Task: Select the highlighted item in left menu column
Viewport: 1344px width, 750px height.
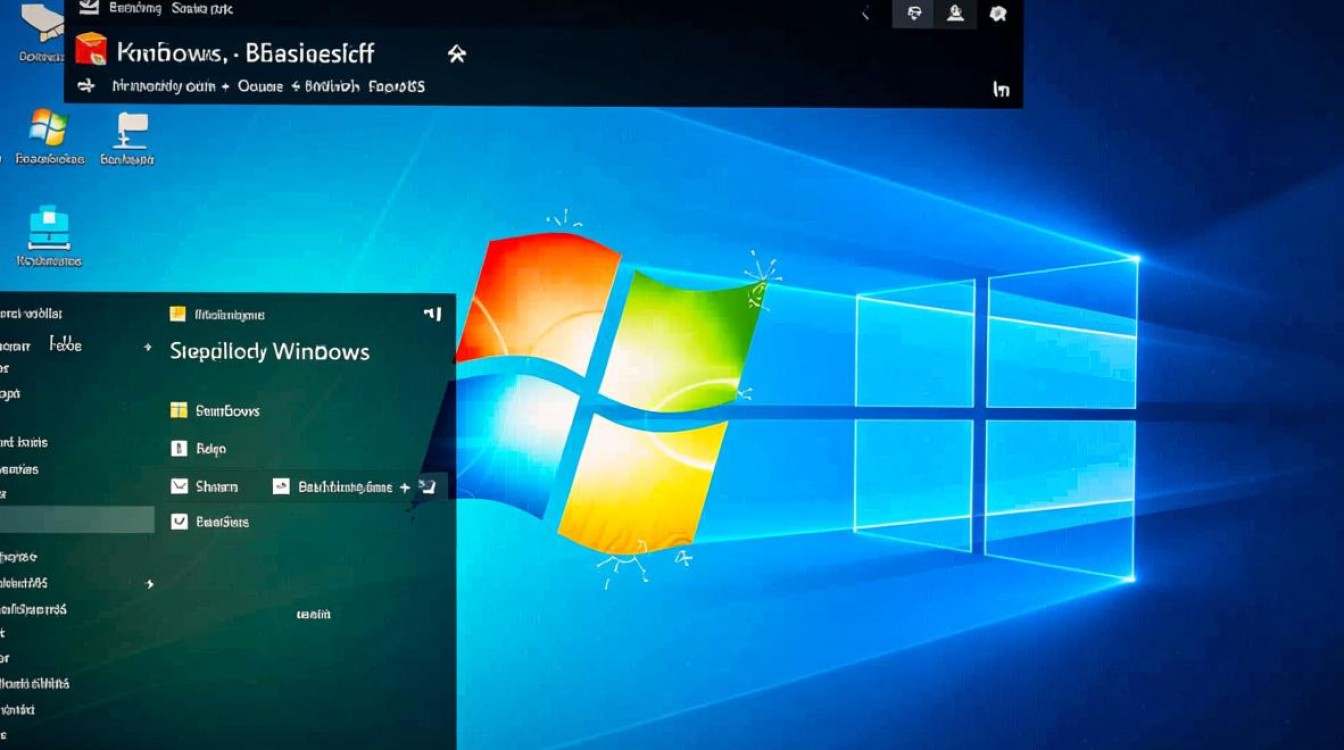Action: (77, 519)
